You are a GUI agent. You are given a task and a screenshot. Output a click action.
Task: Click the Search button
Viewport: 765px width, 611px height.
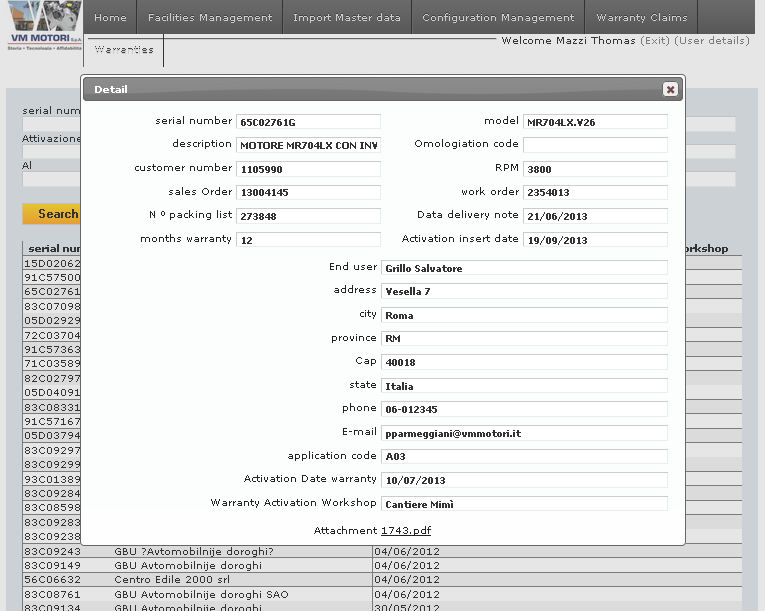(51, 214)
